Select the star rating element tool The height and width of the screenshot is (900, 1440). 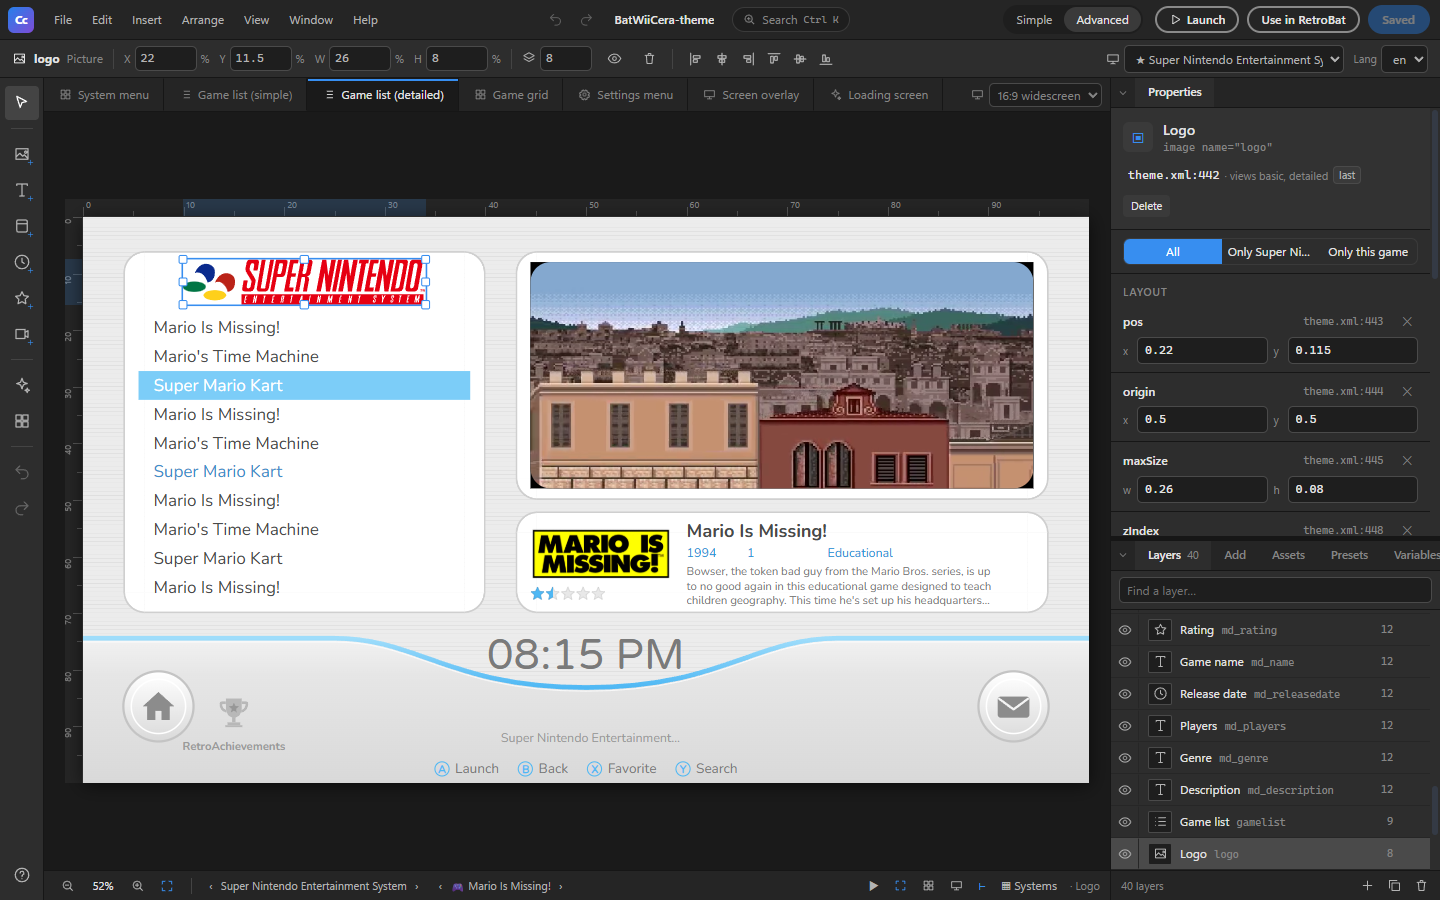(22, 298)
